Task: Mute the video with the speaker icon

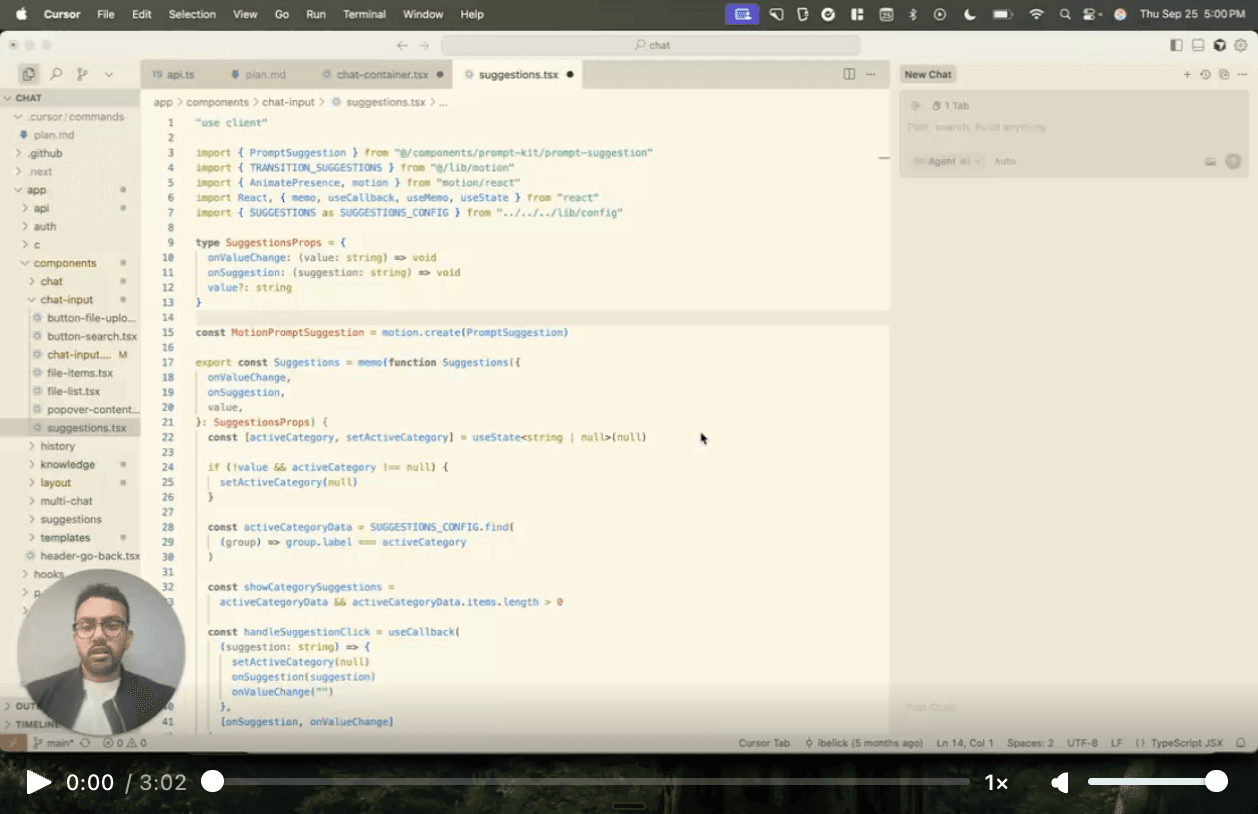Action: 1061,782
